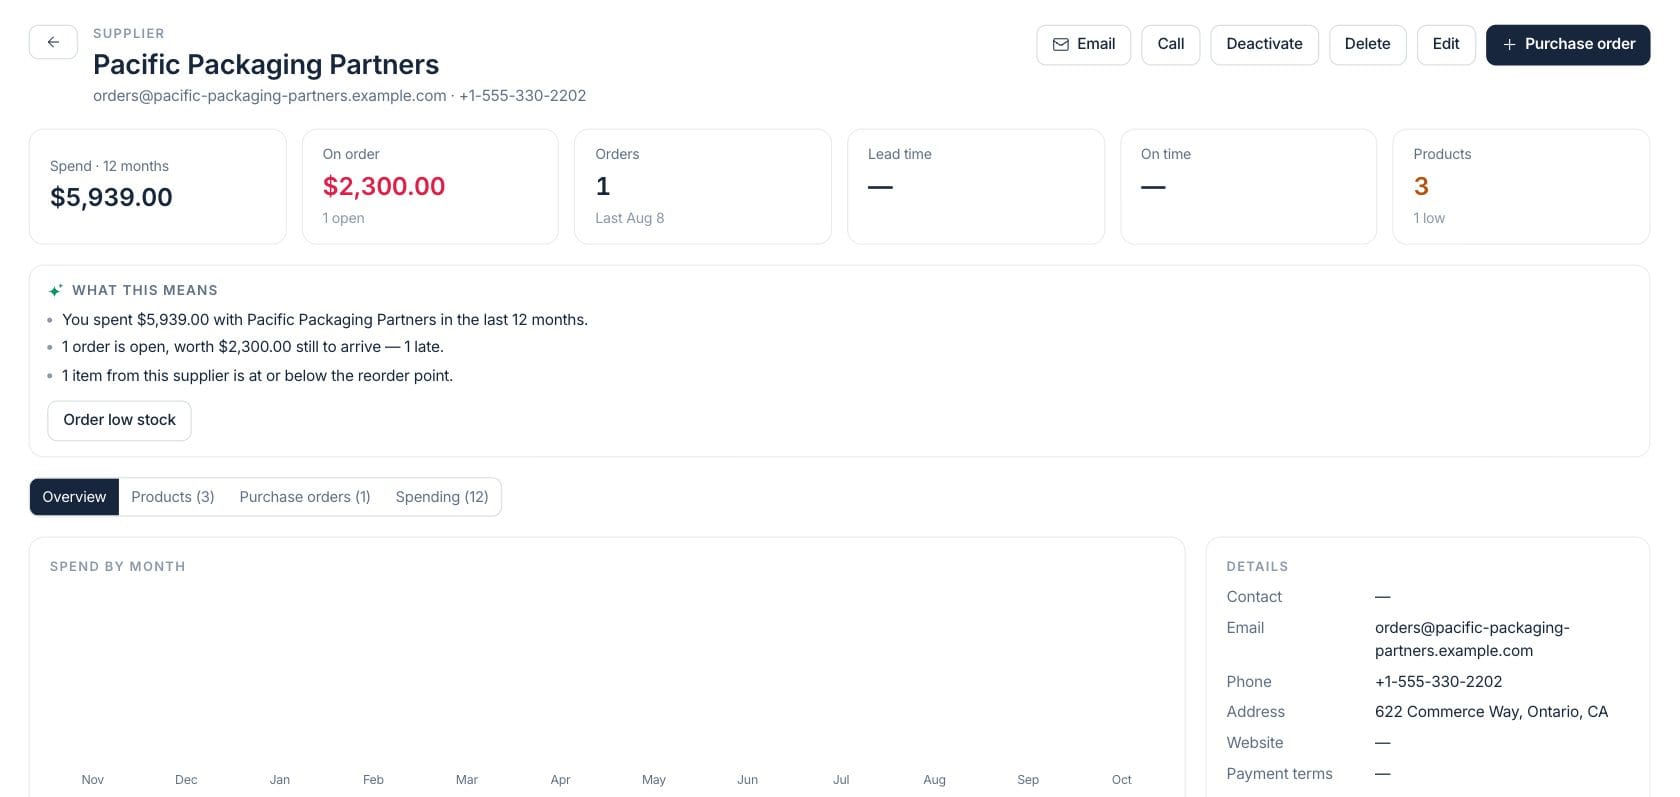Click the $2,300.00 on order amount

point(384,186)
